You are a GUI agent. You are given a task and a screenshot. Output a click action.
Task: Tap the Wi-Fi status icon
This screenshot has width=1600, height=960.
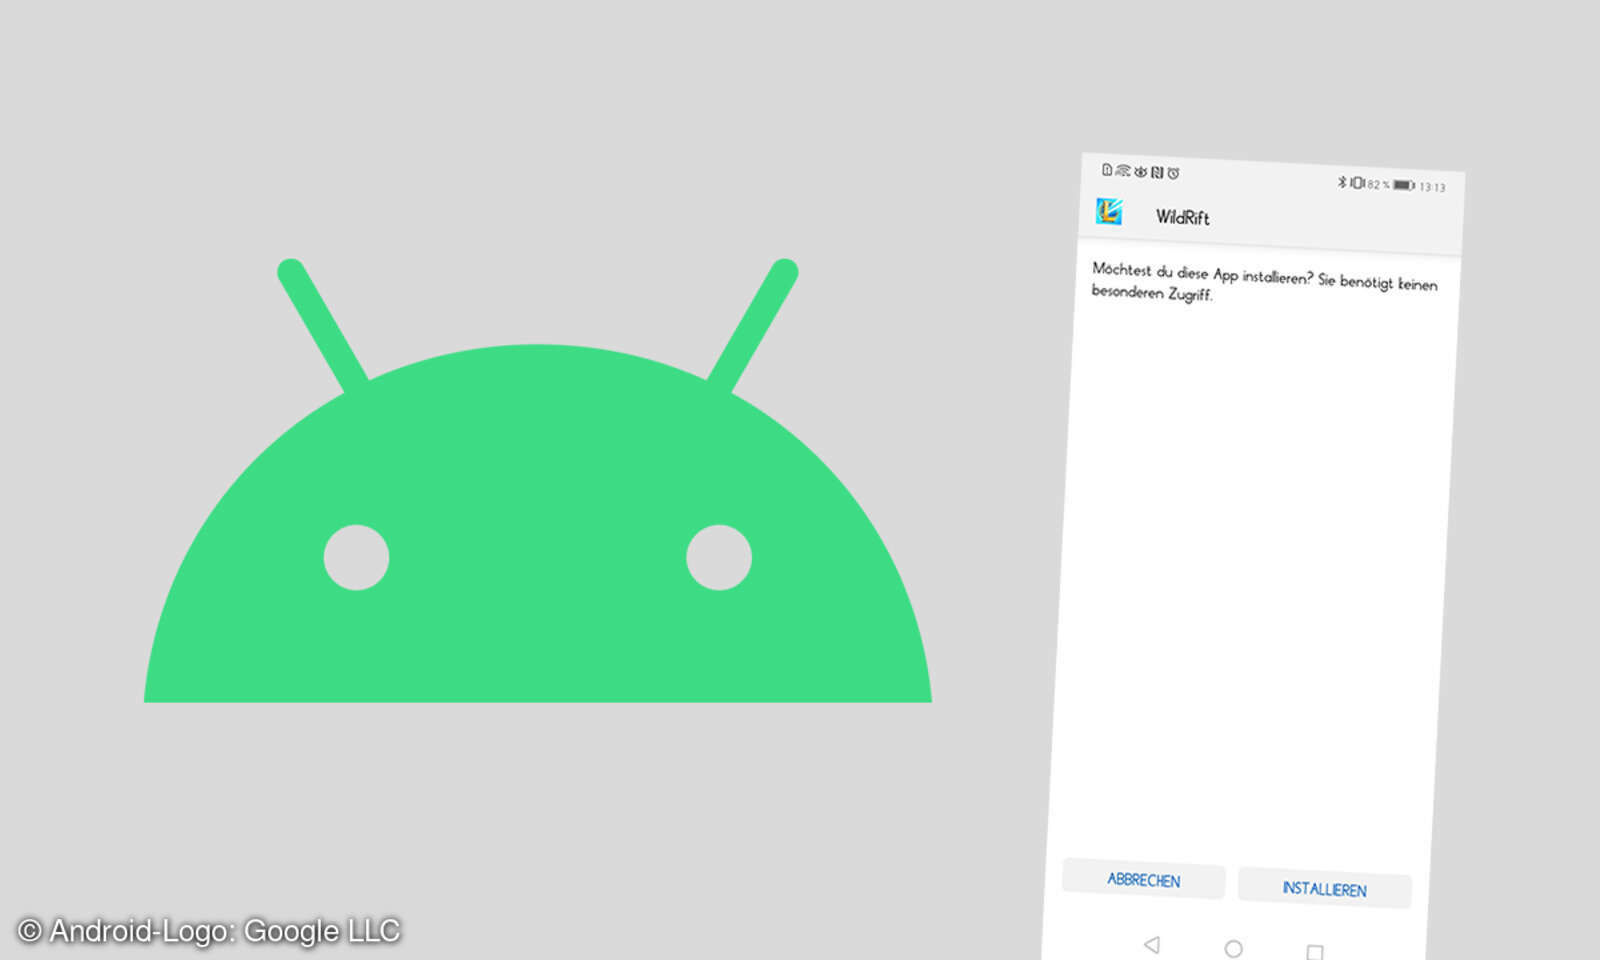[1123, 171]
